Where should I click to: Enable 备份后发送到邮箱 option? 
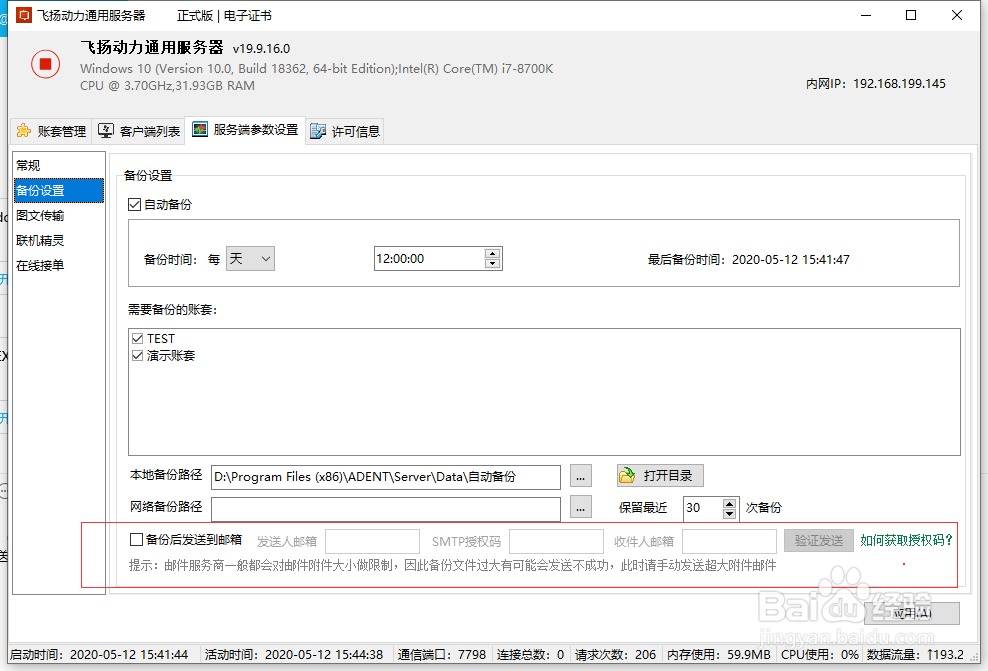pos(138,538)
